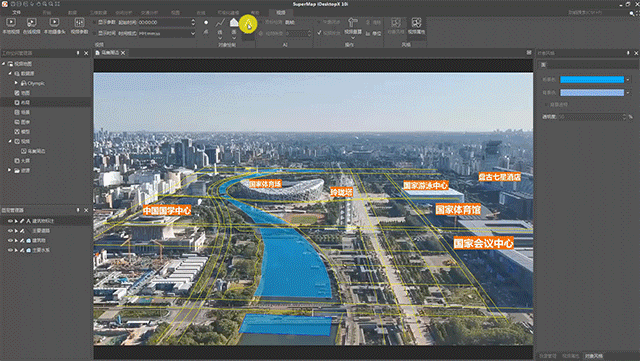Toggle editable pencil for 主要水系 layer
This screenshot has width=640, height=361.
point(22,250)
